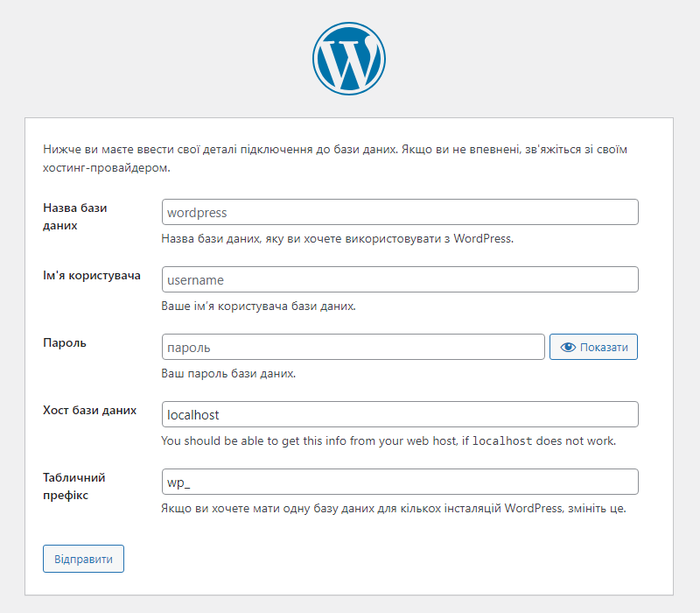Click the Ваш пароль бази даних hint
This screenshot has height=613, width=700.
(229, 374)
